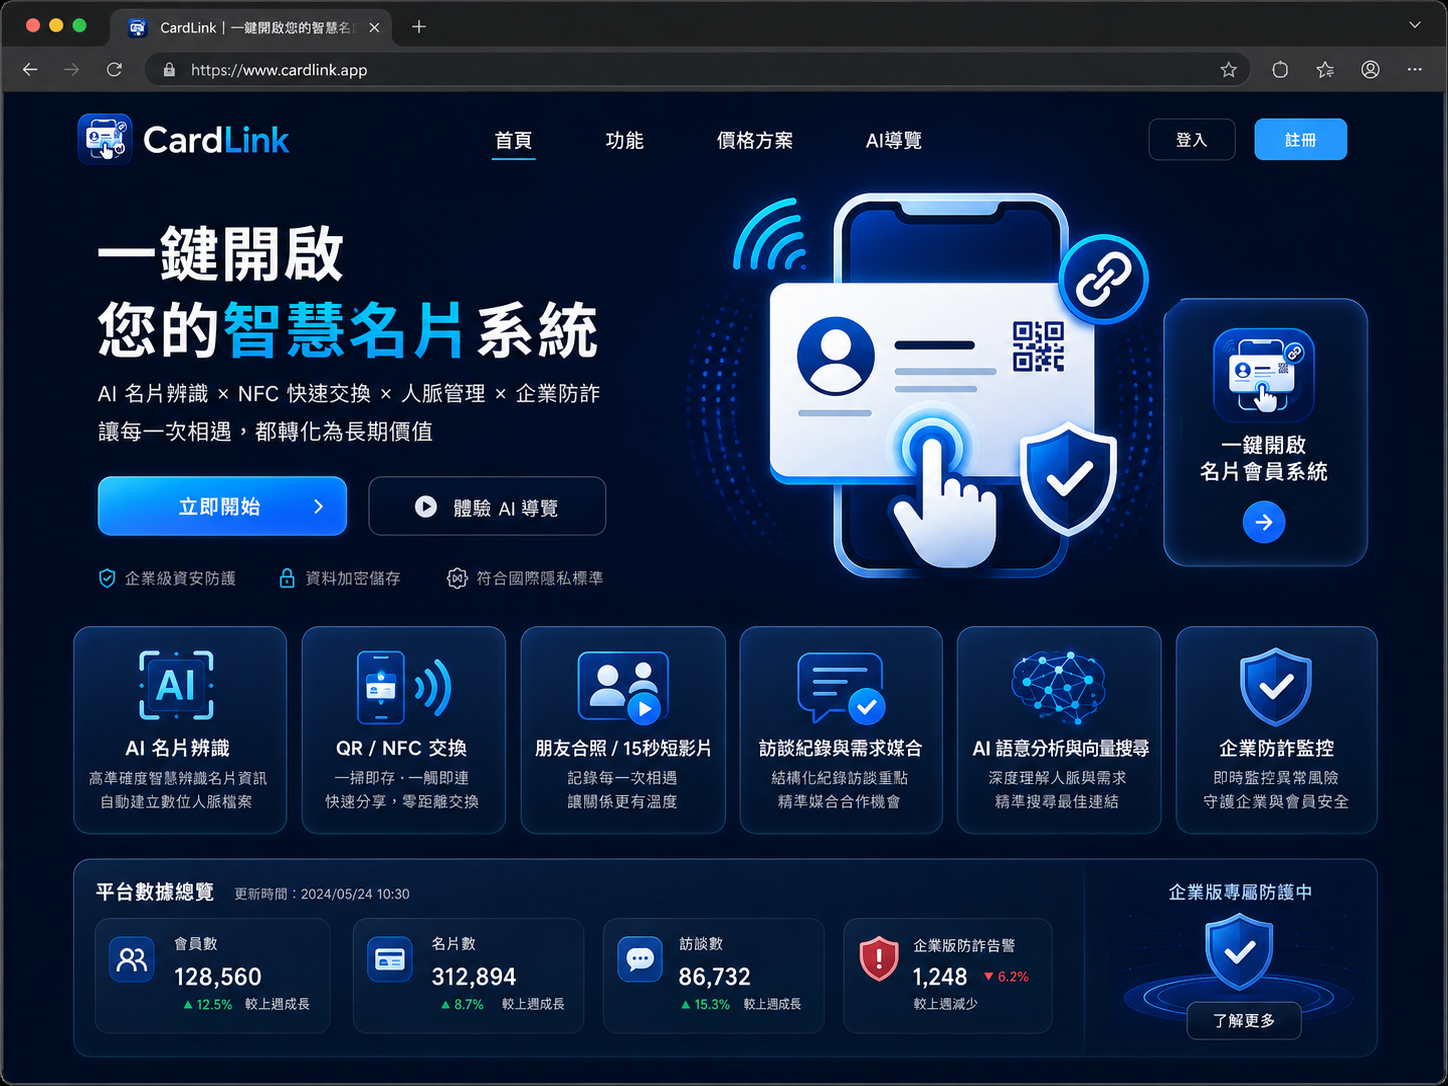Expand the tab list chevron at top right
This screenshot has width=1448, height=1086.
[x=1415, y=25]
